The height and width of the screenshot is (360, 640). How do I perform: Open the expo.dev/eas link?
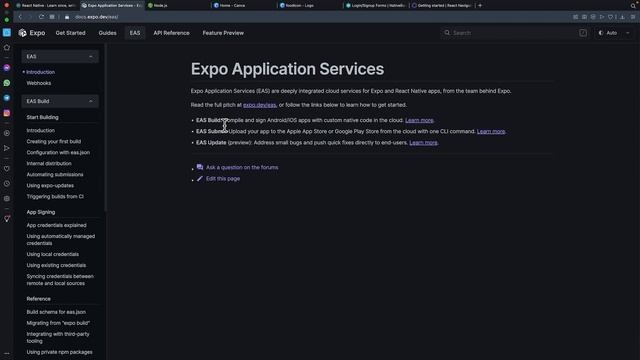260,105
